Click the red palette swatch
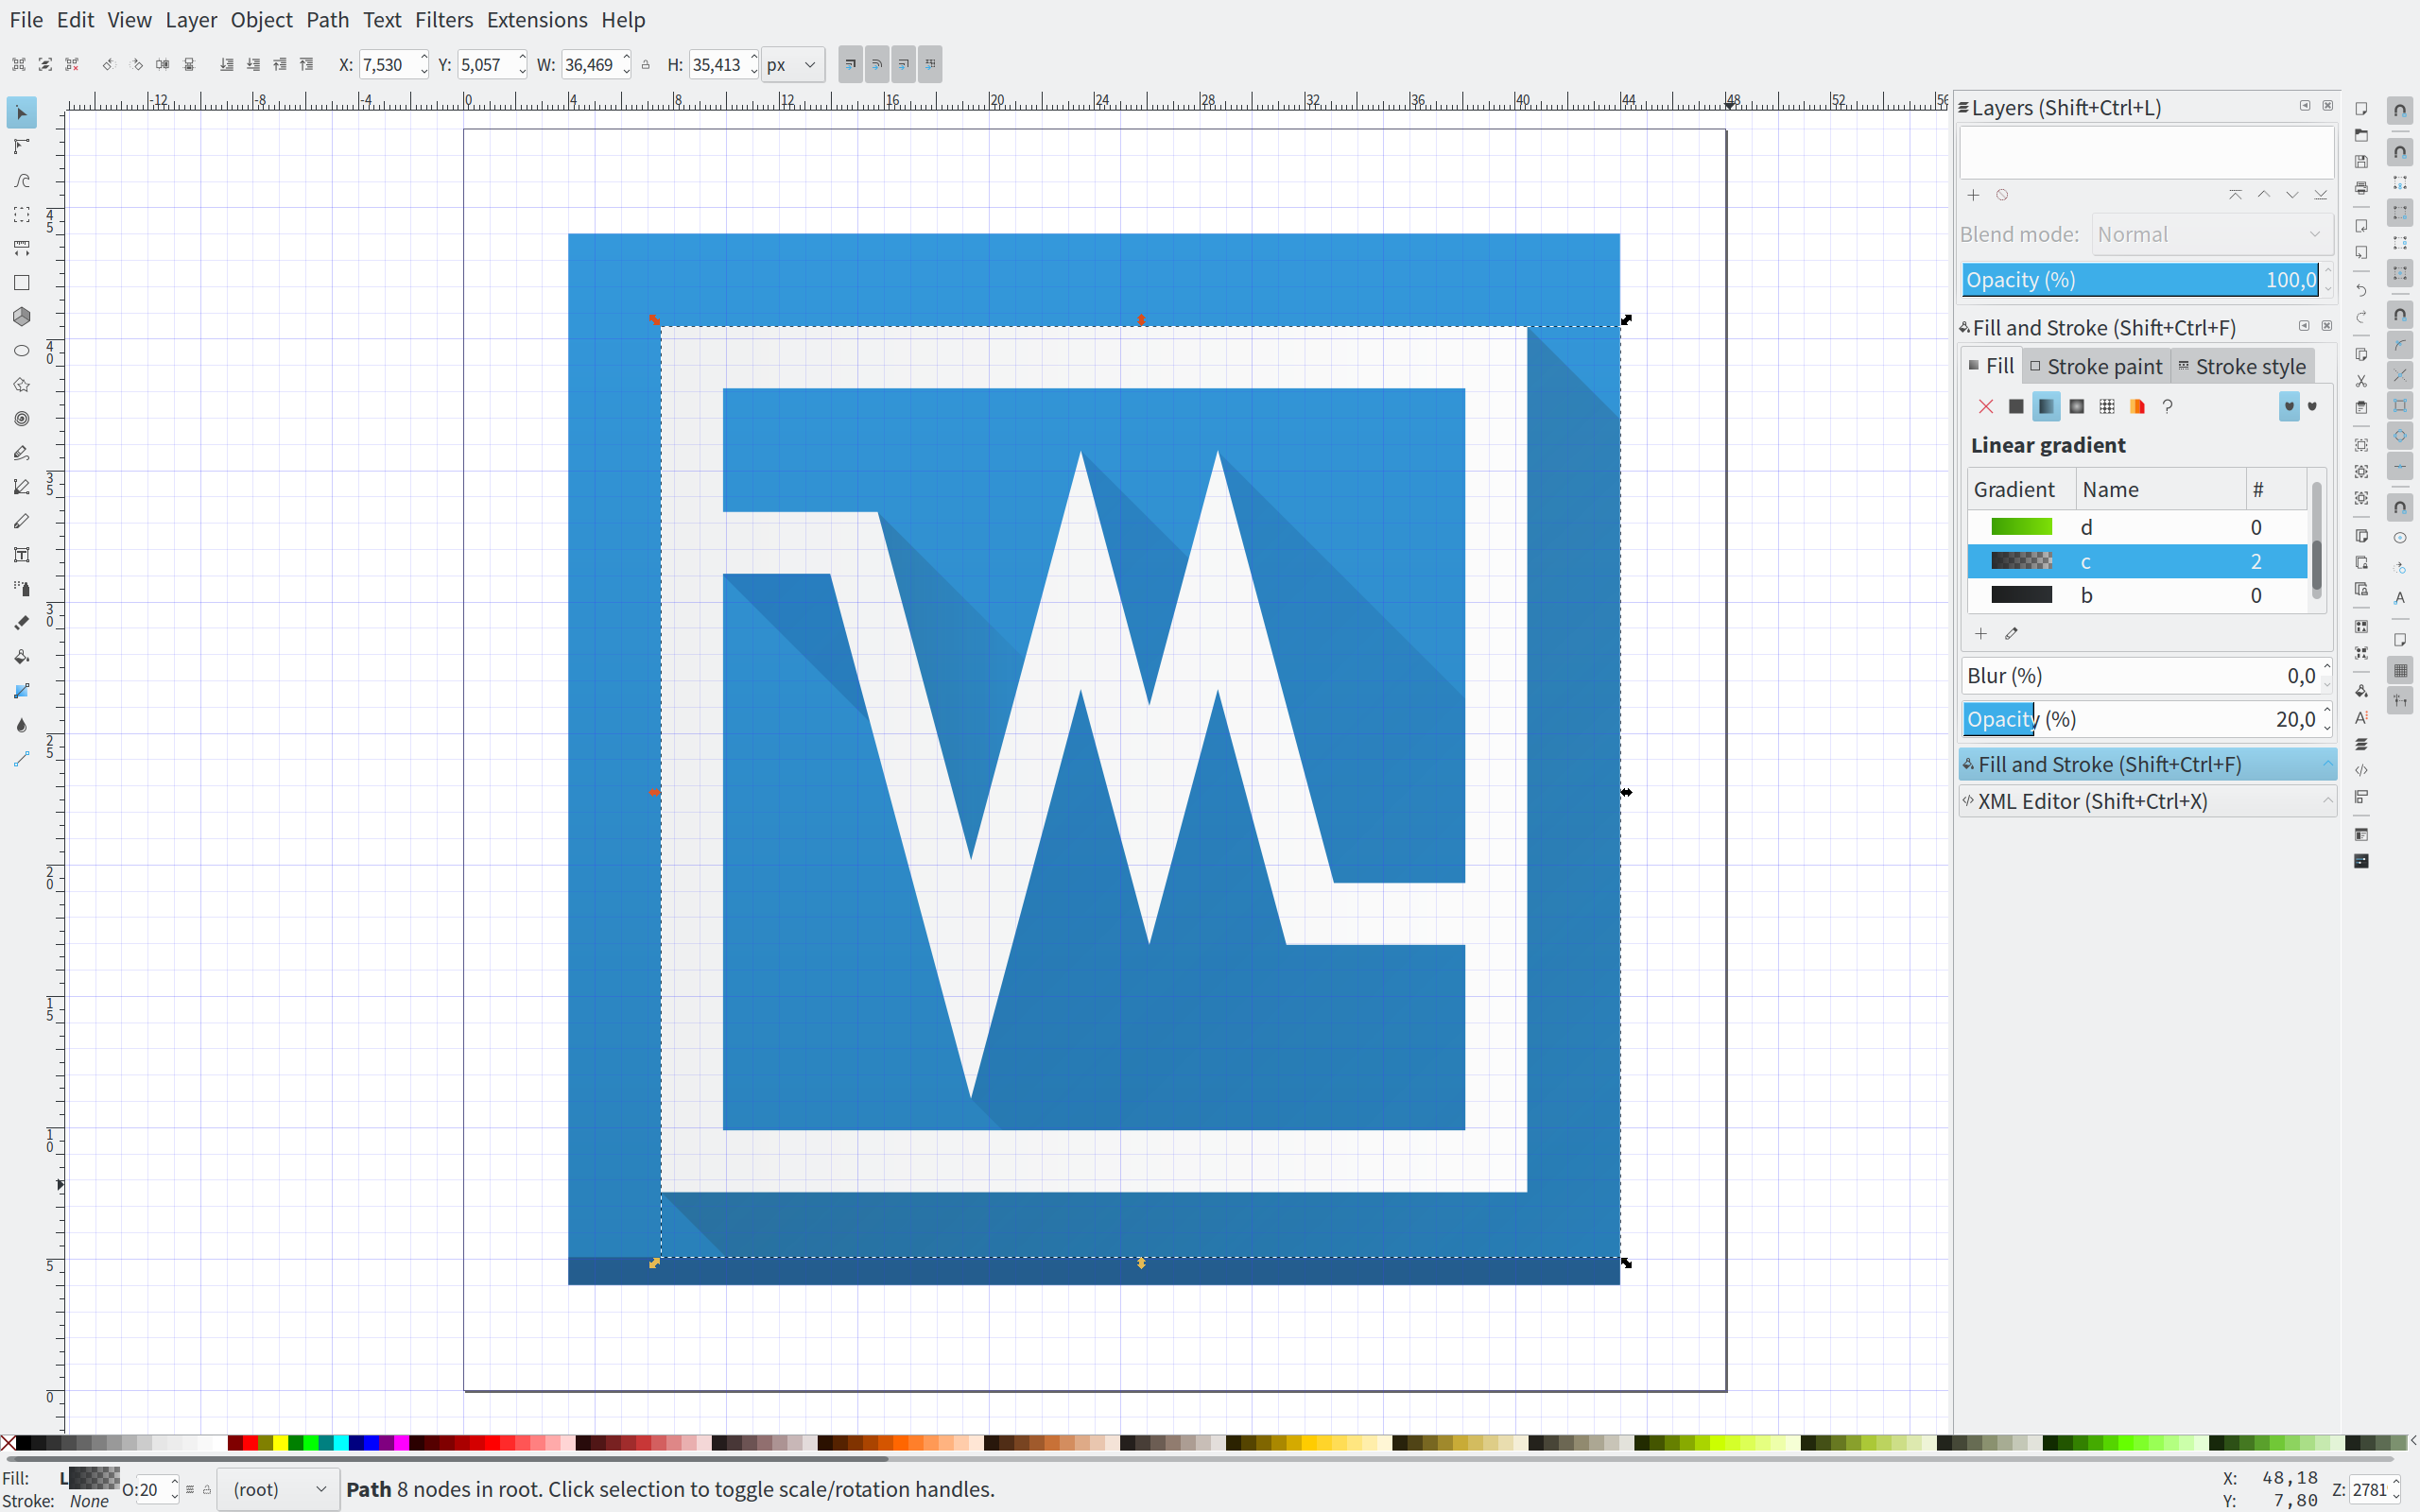Screen dimensions: 2420x1512 250,1442
